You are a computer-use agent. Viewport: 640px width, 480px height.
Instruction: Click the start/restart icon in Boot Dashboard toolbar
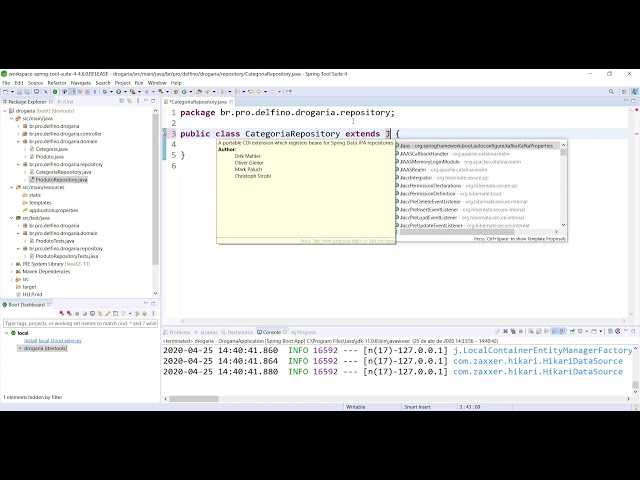(x=62, y=313)
